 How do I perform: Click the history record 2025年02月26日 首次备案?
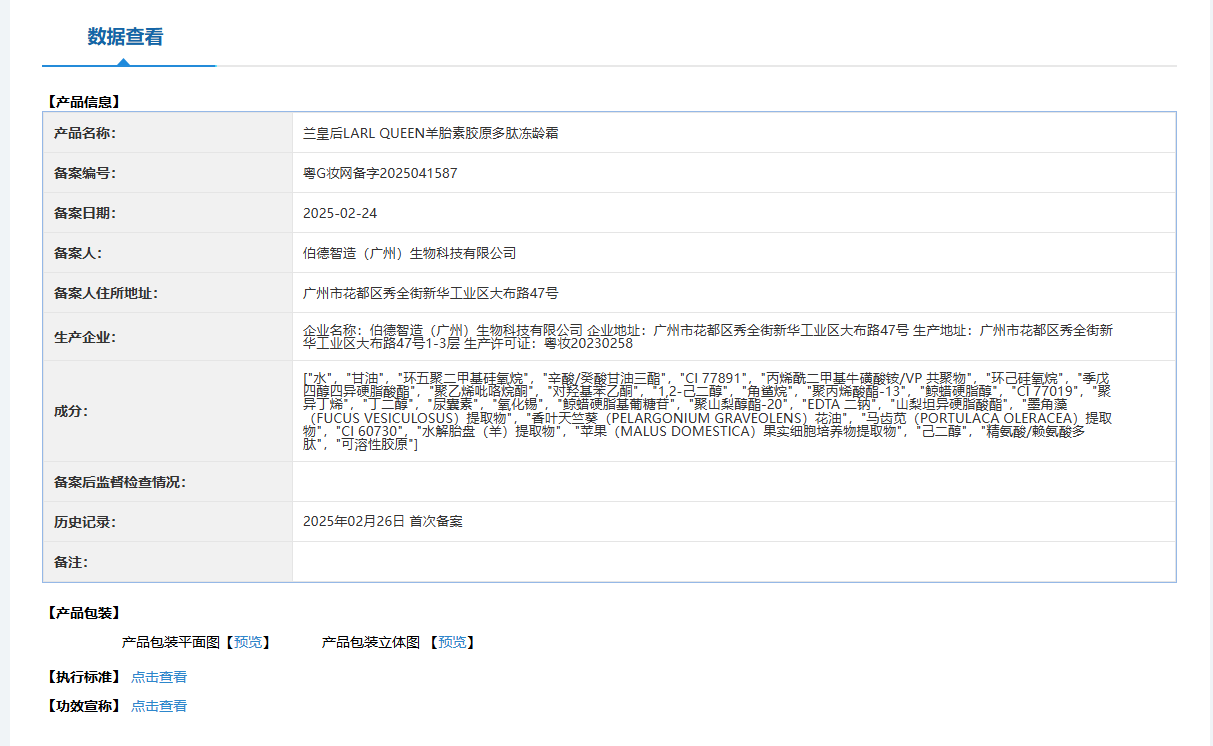click(382, 521)
